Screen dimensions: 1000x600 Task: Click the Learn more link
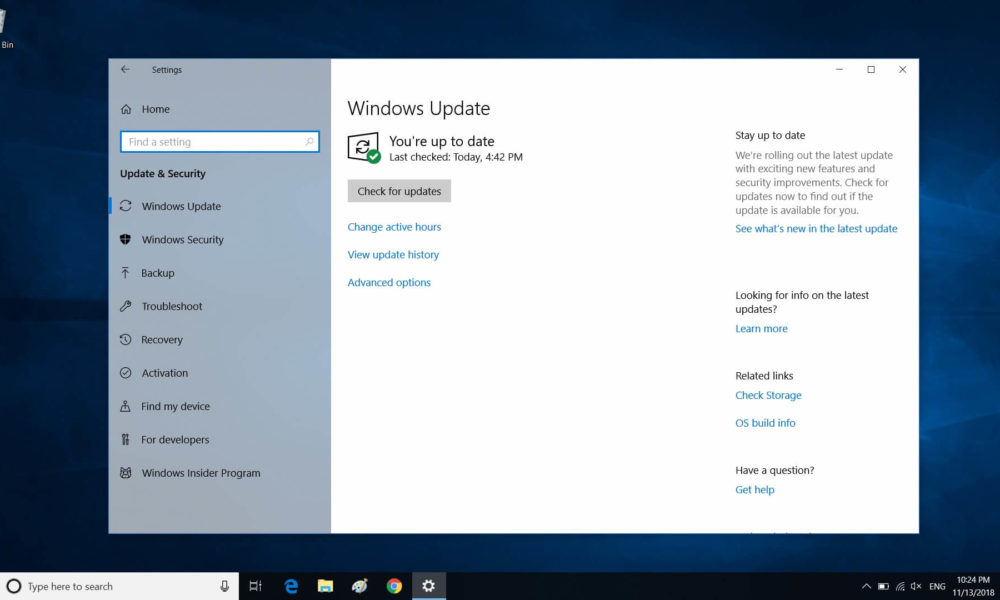761,328
